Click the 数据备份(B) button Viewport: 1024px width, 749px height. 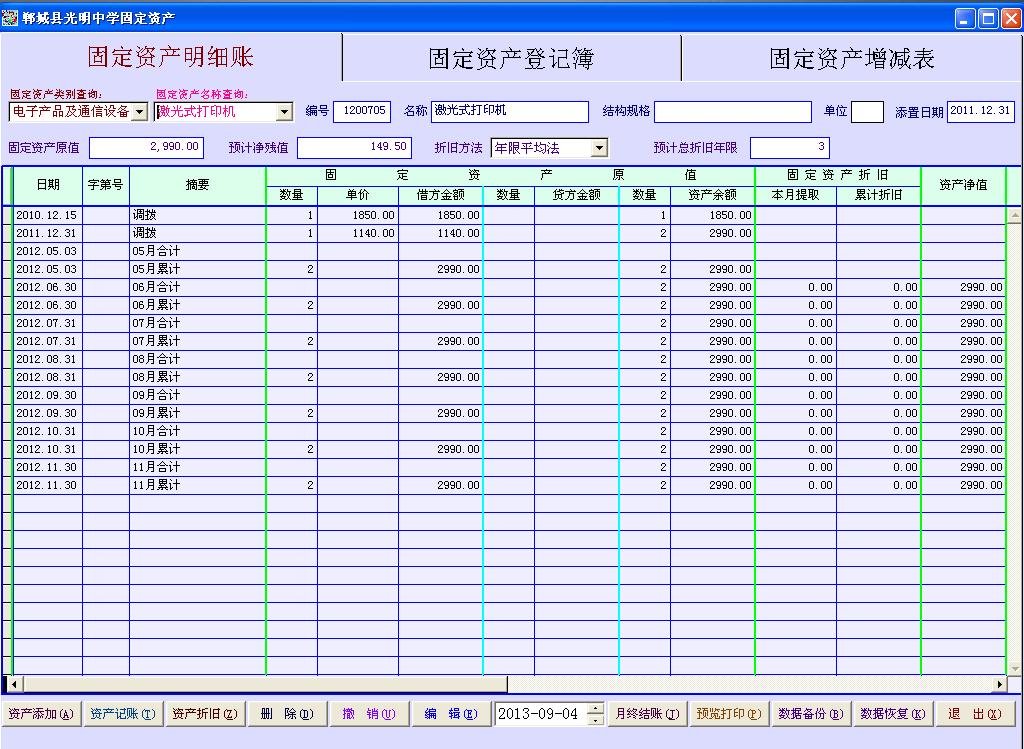pos(810,714)
